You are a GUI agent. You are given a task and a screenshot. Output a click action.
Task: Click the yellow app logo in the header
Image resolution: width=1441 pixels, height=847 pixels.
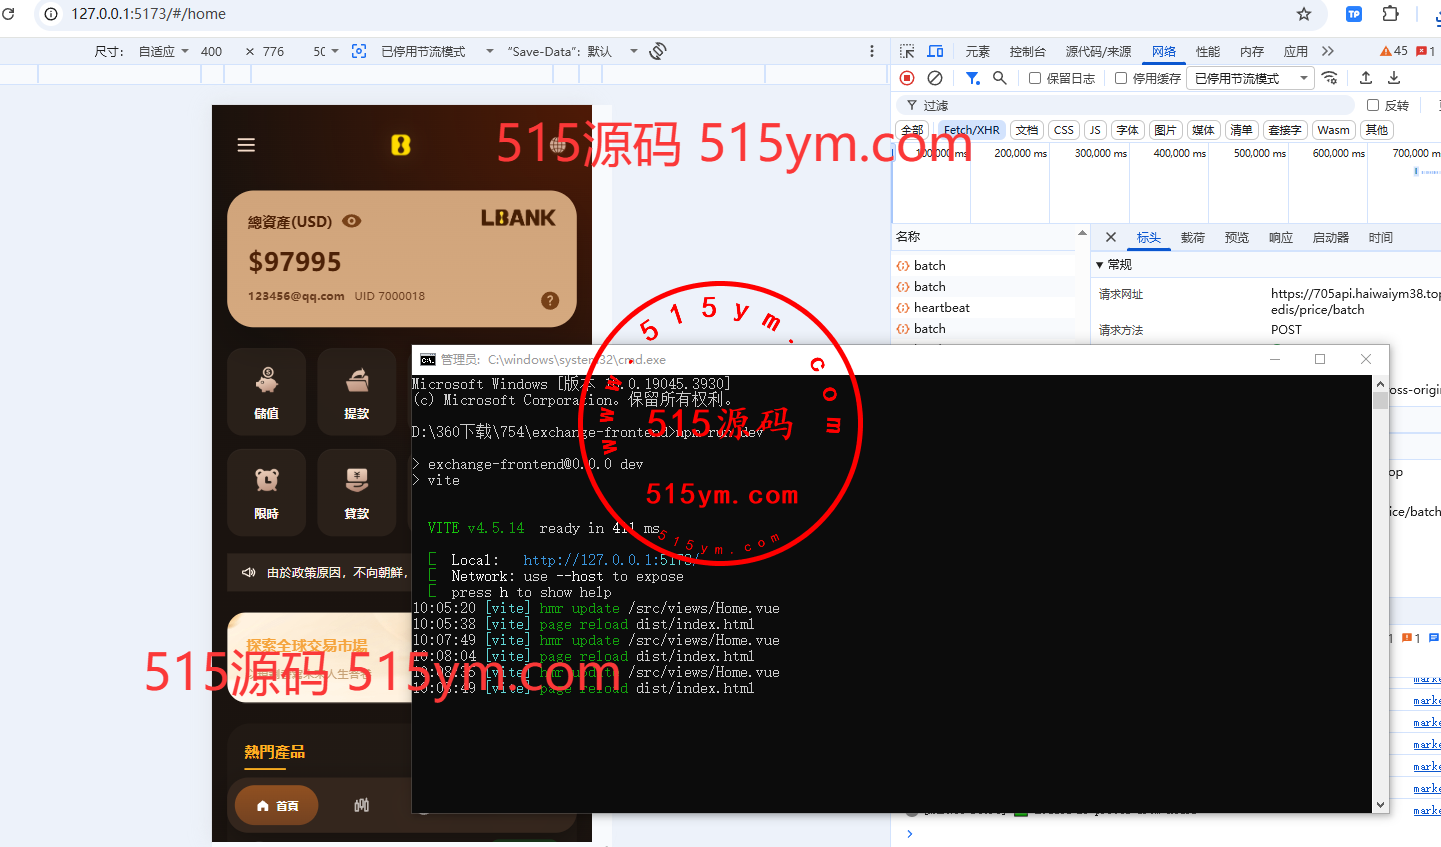(x=401, y=145)
